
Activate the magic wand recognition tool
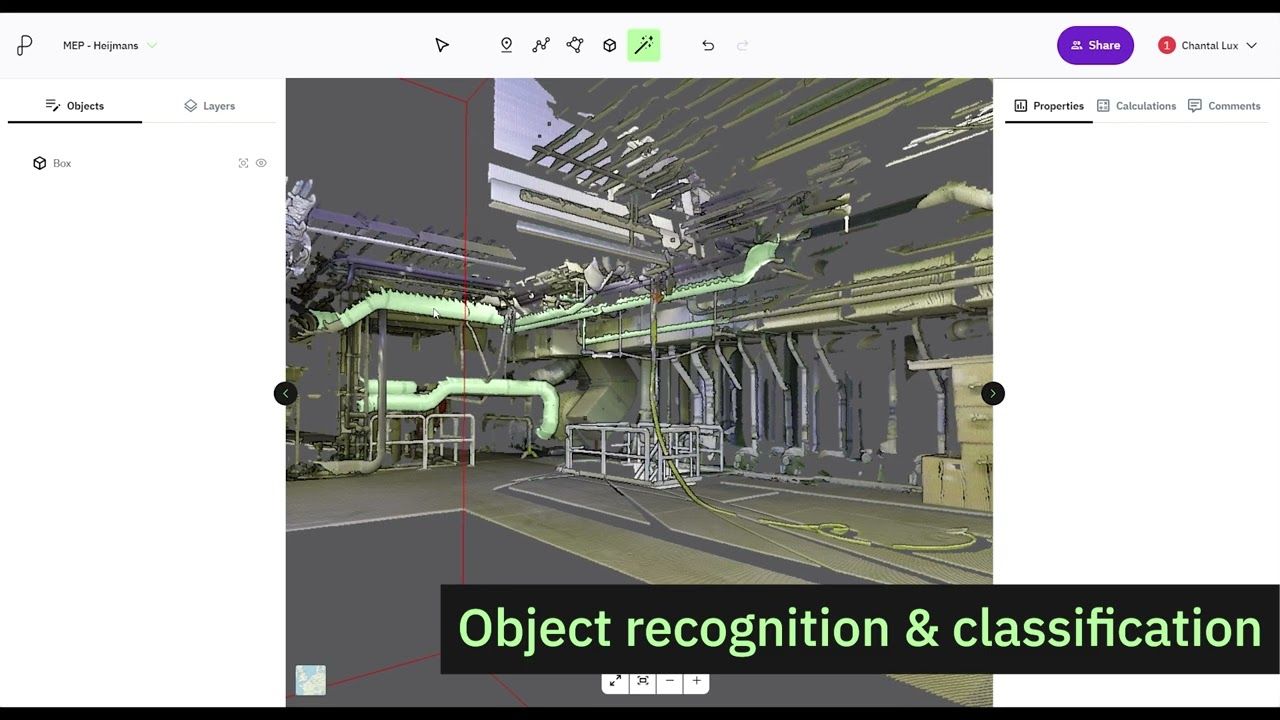tap(644, 45)
